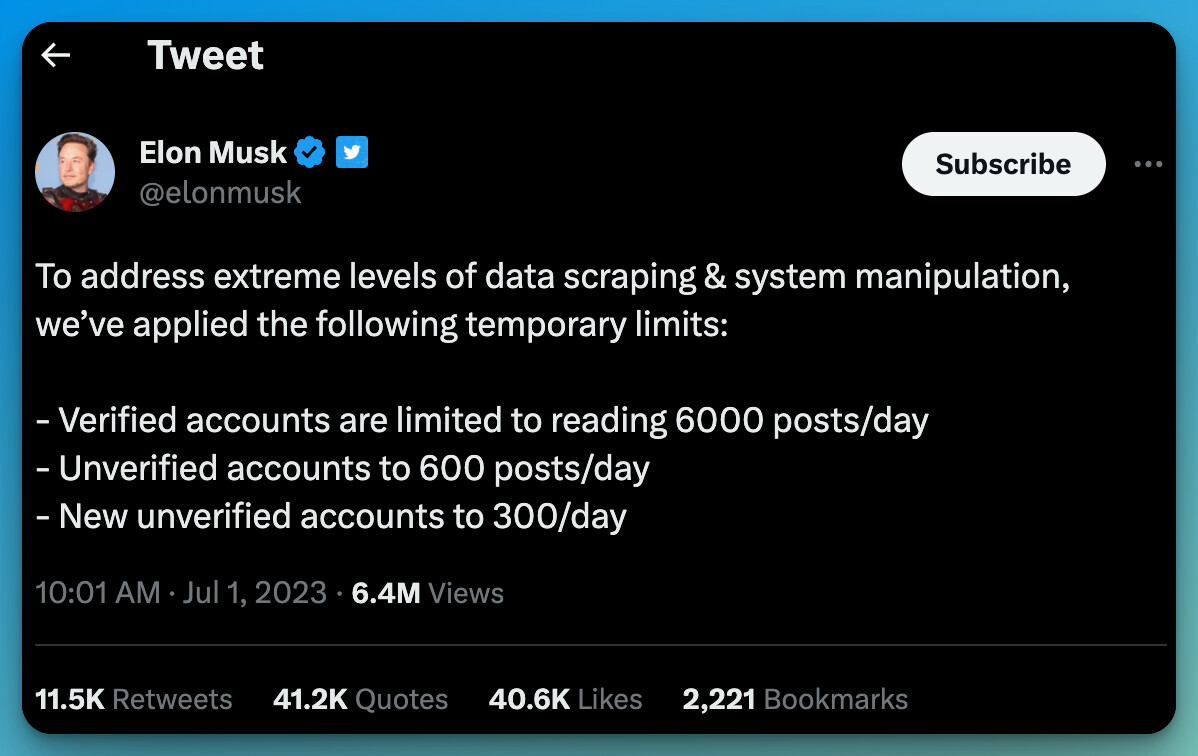View the 41.2K Quotes list
Screen dimensions: 1198x756
tap(361, 699)
